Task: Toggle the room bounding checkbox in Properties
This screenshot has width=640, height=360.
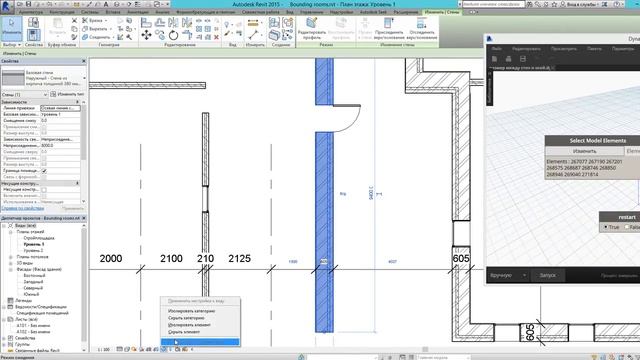Action: [x=44, y=171]
